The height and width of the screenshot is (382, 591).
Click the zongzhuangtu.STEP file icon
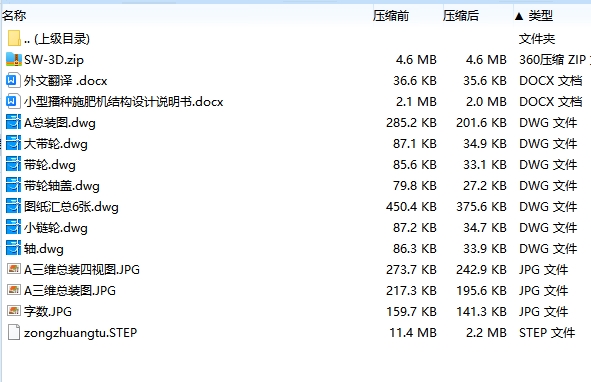[x=14, y=332]
